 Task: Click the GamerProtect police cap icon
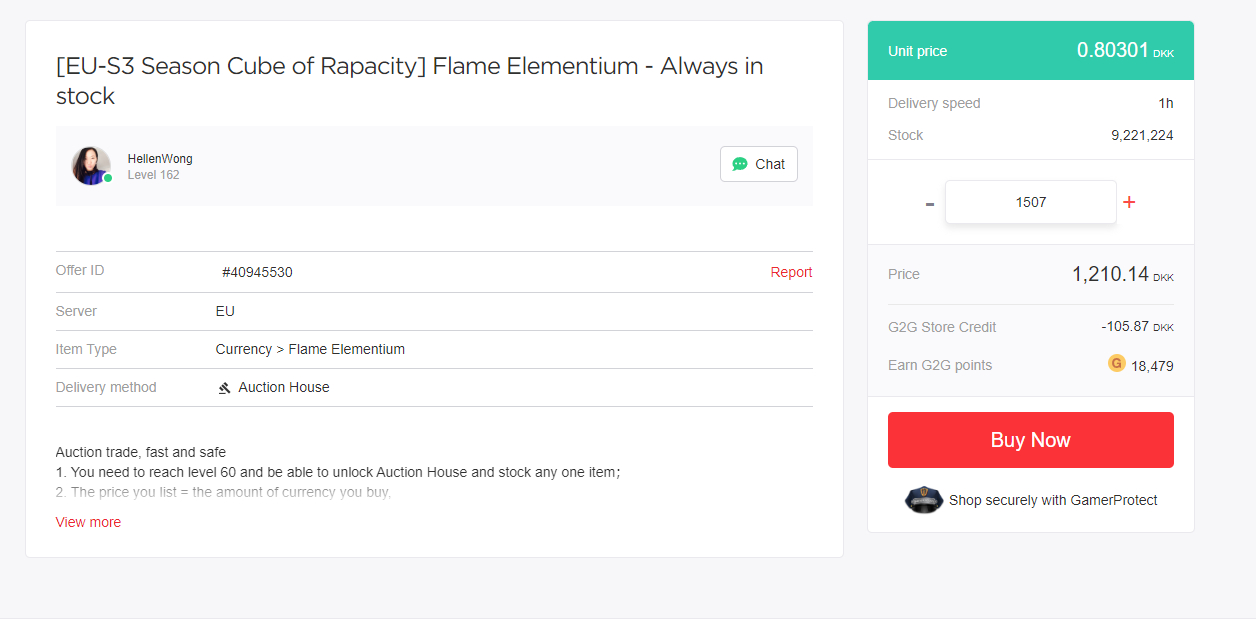(923, 500)
